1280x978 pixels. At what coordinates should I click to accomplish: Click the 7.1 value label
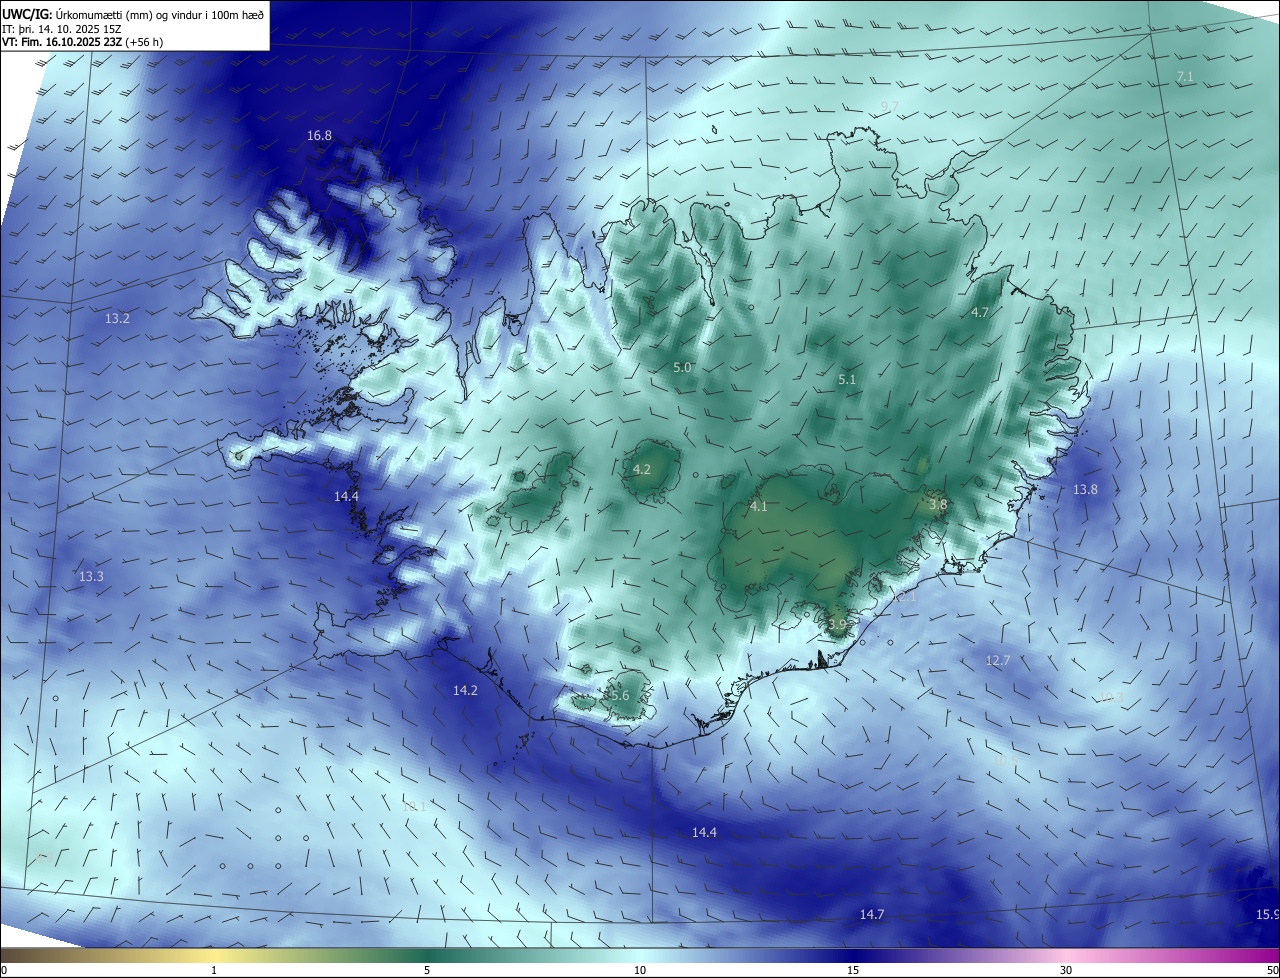point(1185,77)
